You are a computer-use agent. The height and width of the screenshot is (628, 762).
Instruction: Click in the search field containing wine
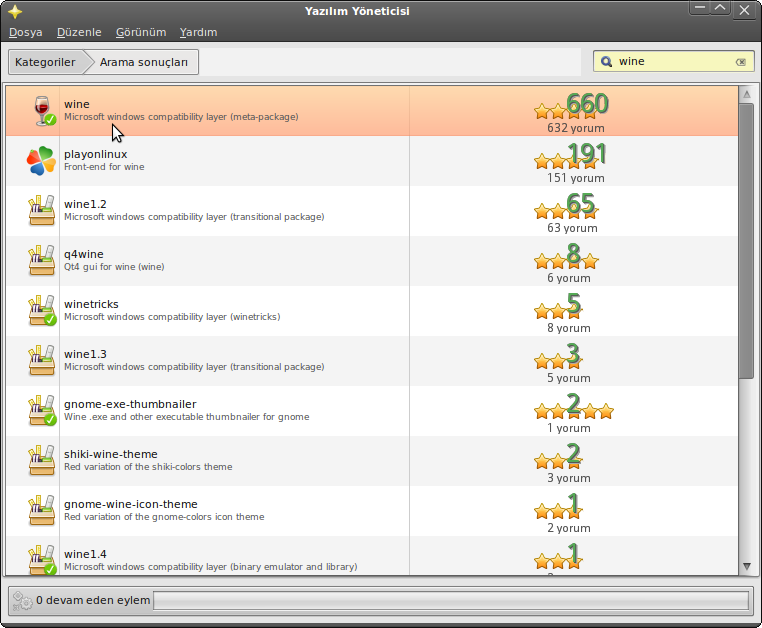[x=673, y=62]
